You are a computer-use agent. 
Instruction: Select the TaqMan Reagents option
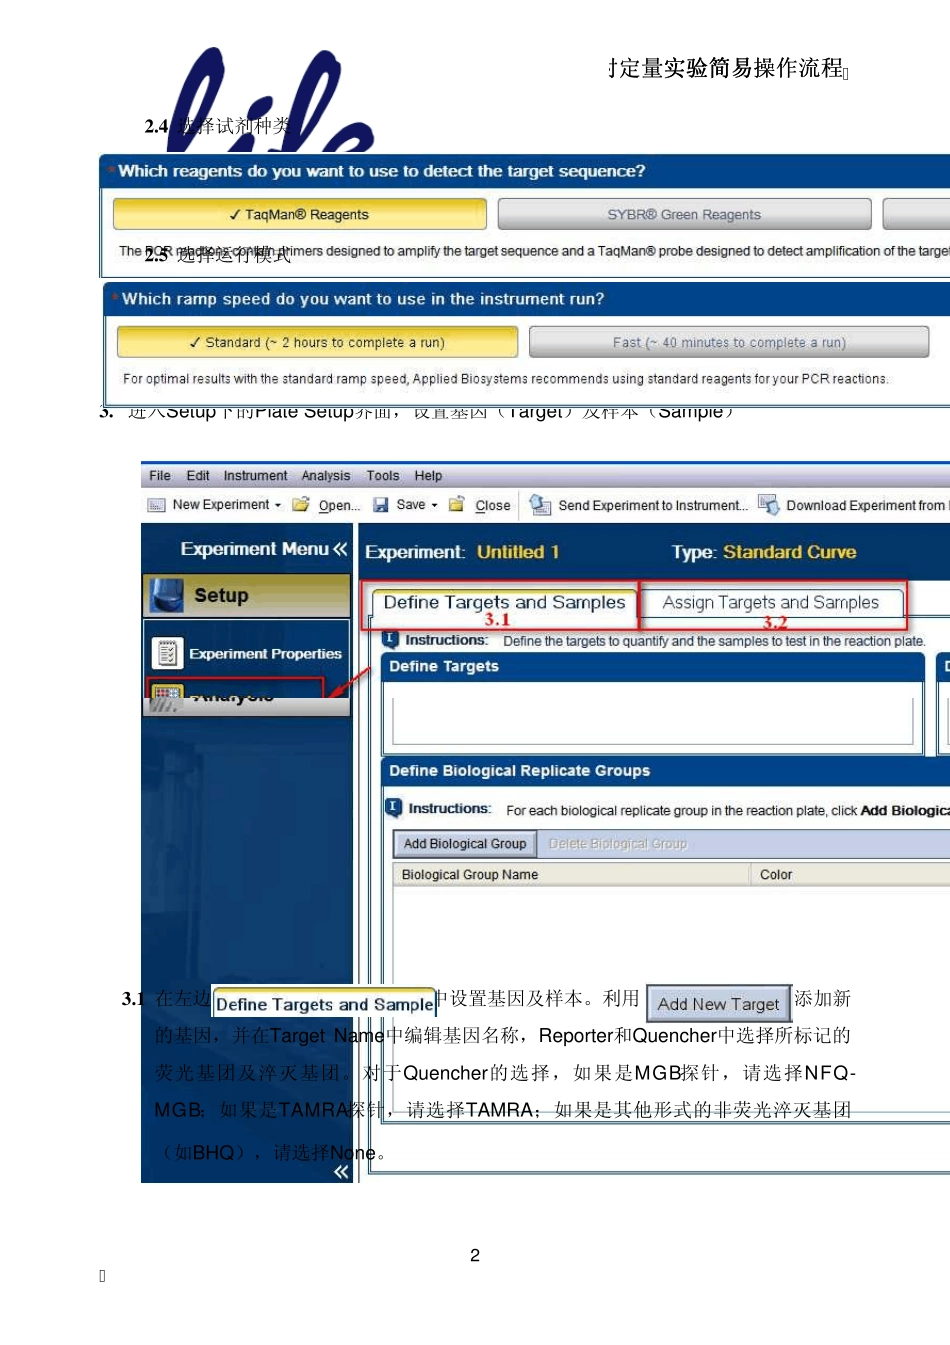[x=299, y=214]
